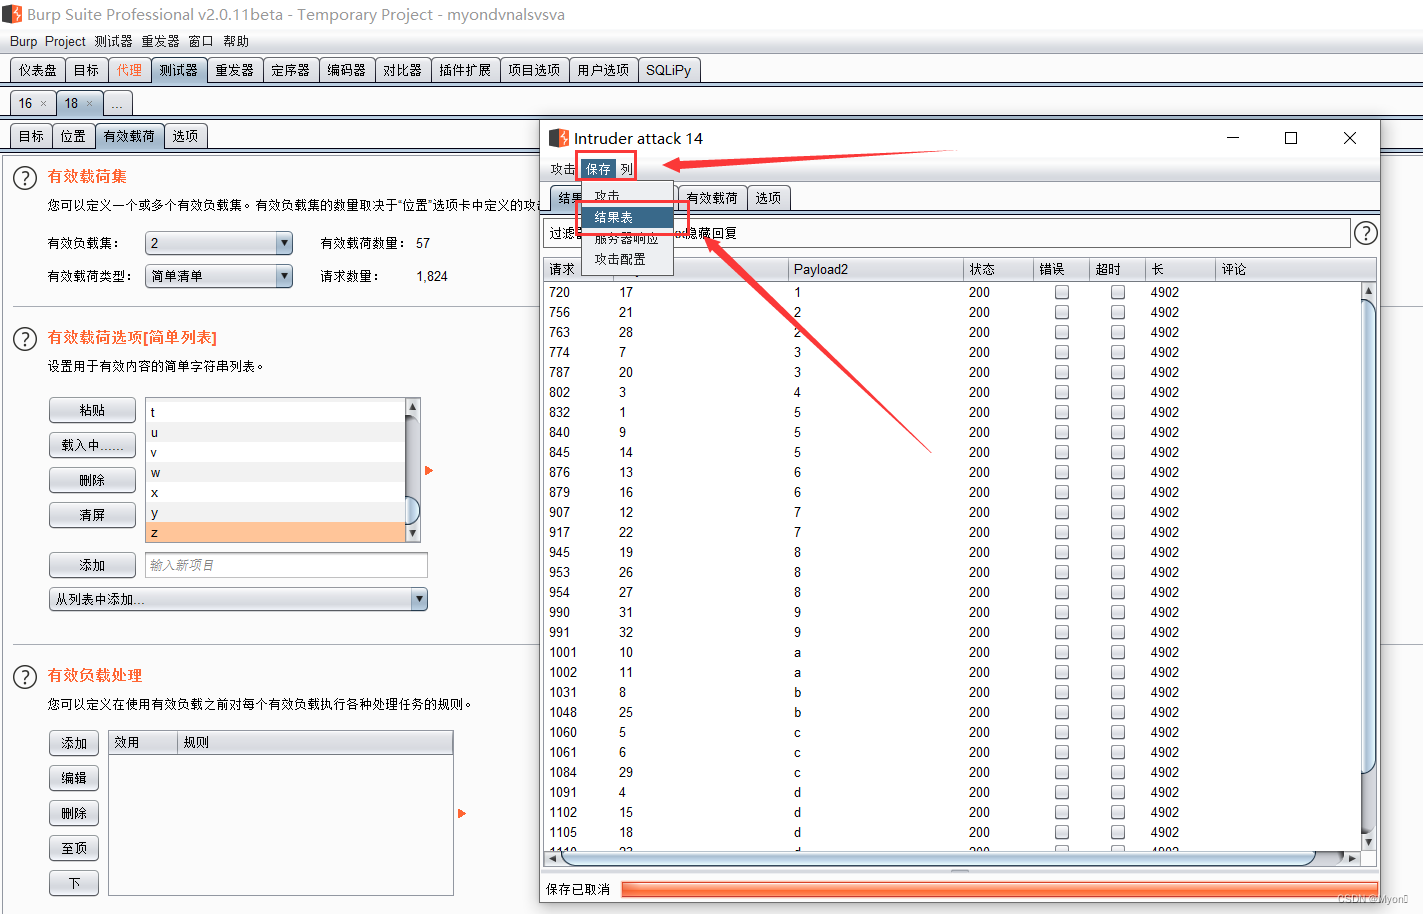Open the 攻击 menu in attack window

563,169
